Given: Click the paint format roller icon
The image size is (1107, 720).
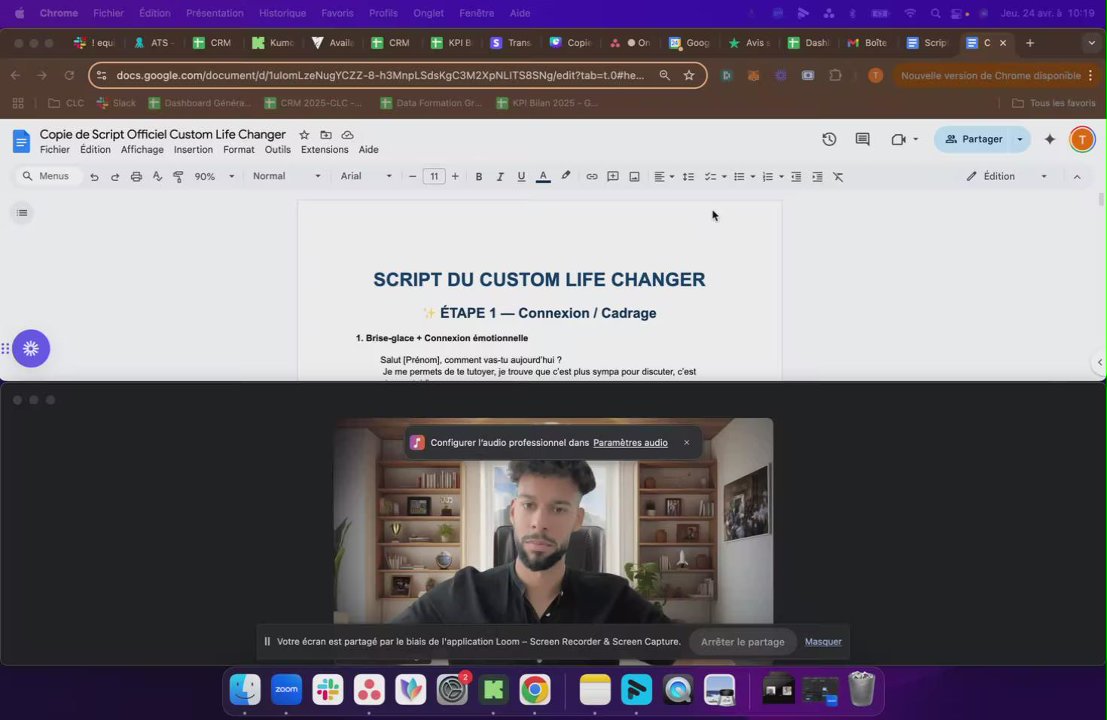Looking at the screenshot, I should click(x=178, y=176).
